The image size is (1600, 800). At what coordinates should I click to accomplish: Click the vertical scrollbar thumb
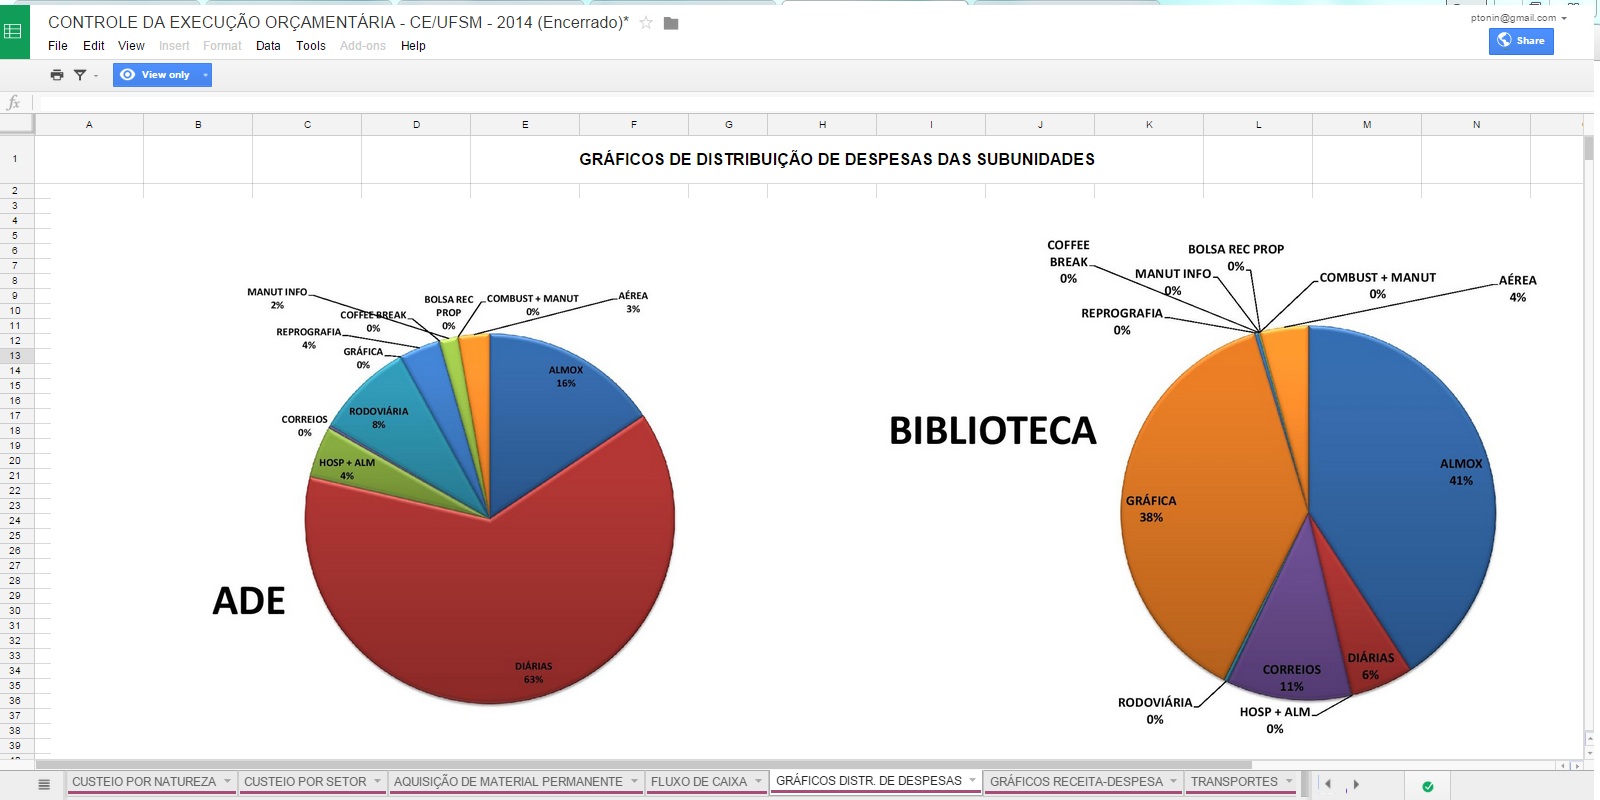coord(1589,148)
